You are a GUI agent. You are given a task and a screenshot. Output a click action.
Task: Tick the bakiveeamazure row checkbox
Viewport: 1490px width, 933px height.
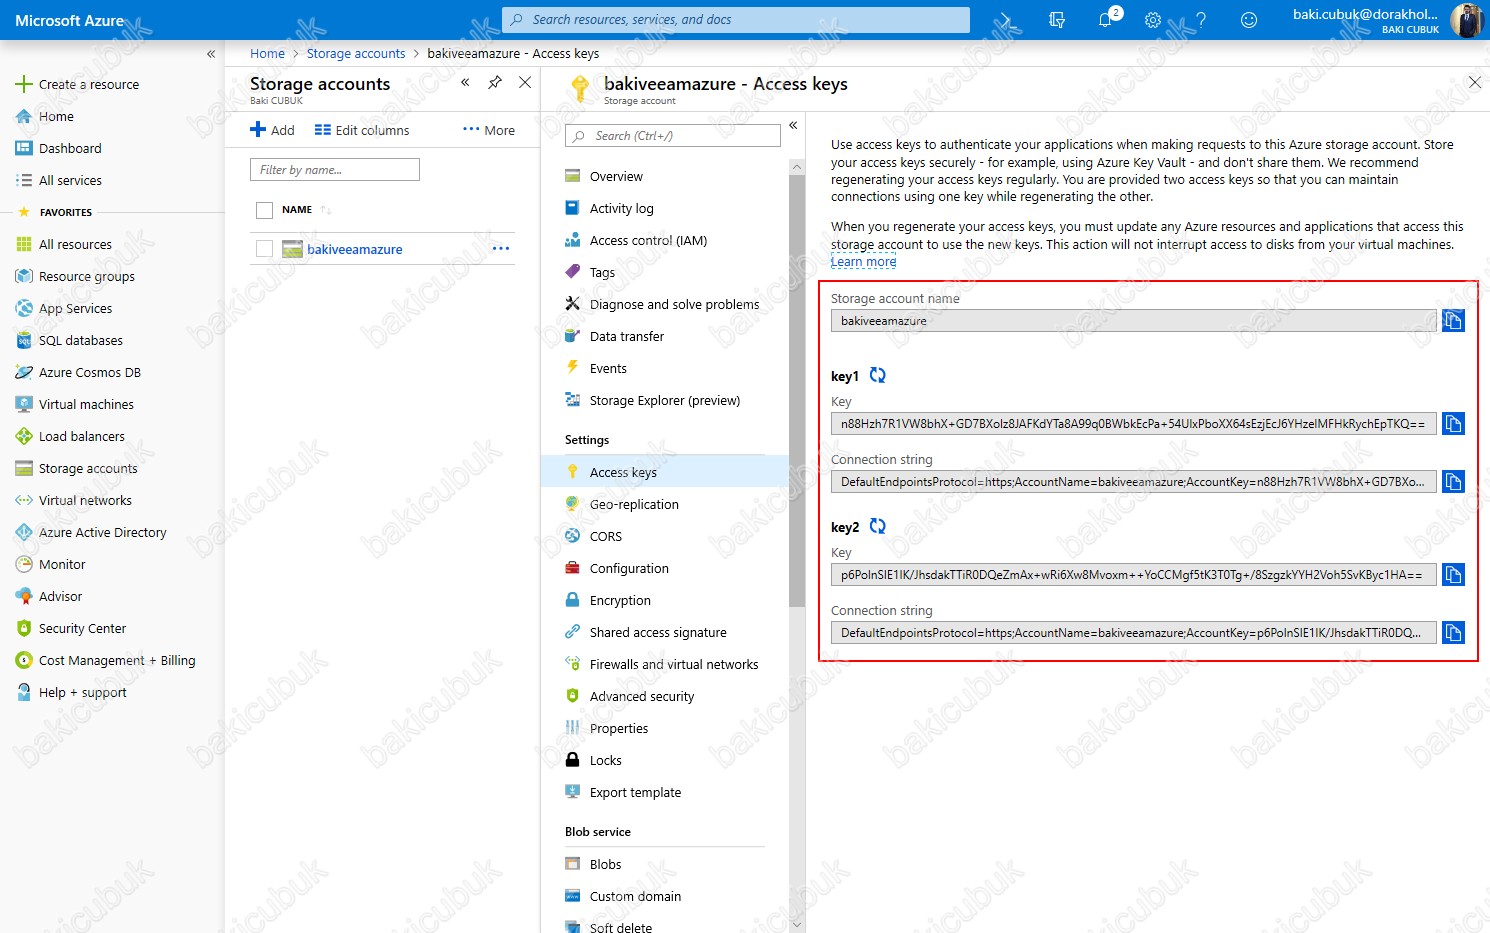pos(264,249)
